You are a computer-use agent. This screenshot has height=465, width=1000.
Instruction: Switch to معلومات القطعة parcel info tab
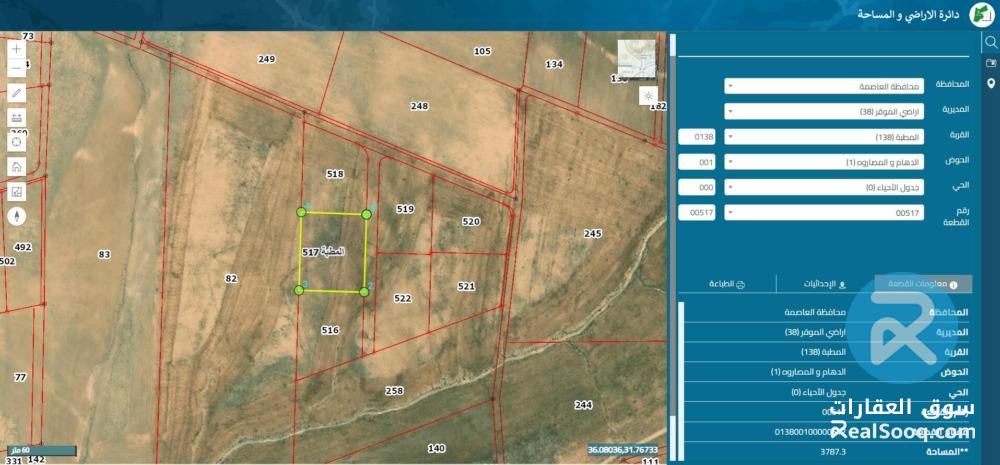coord(923,284)
